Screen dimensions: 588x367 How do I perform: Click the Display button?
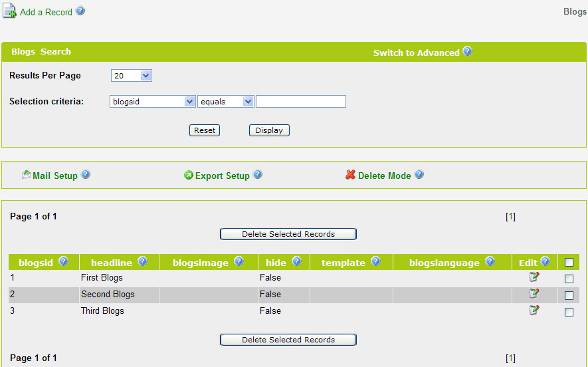tap(269, 130)
